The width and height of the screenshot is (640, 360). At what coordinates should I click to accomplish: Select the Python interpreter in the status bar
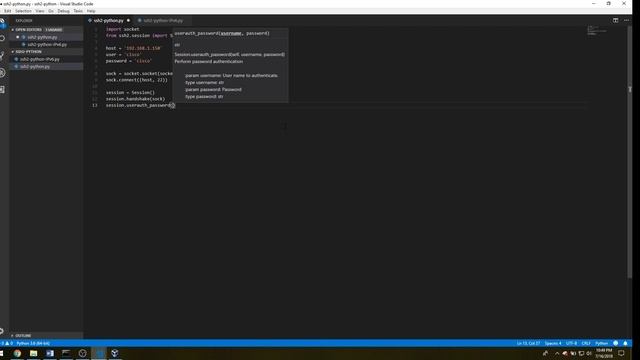33,343
